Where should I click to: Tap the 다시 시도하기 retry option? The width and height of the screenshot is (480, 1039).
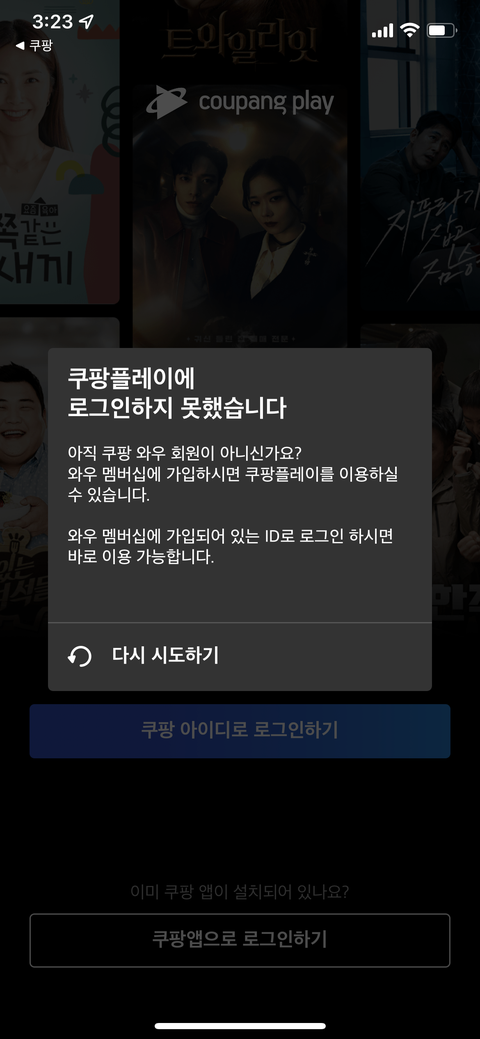239,657
